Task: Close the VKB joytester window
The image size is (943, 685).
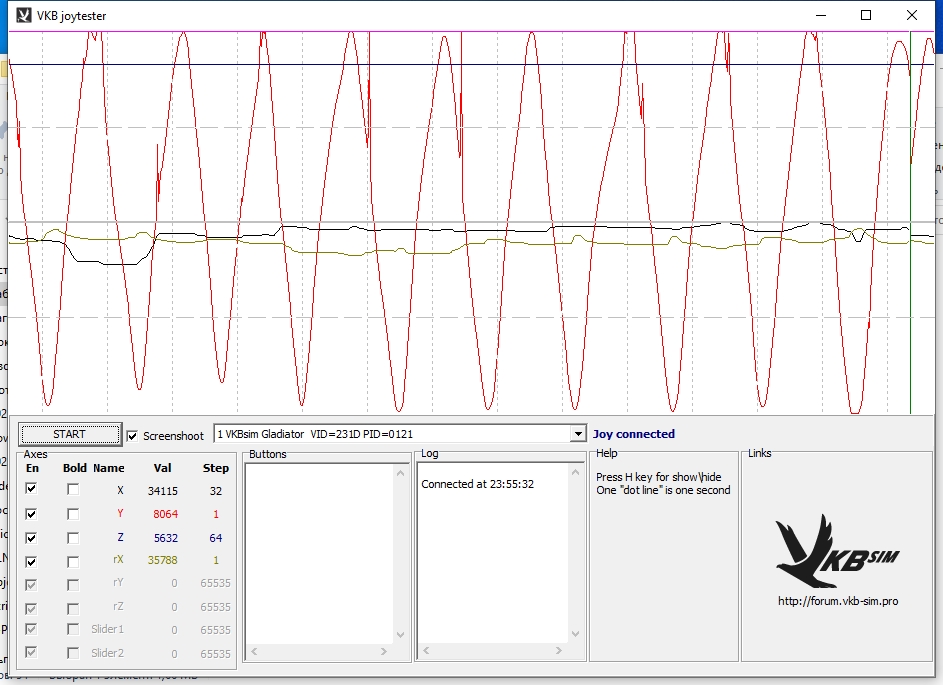Action: coord(912,15)
